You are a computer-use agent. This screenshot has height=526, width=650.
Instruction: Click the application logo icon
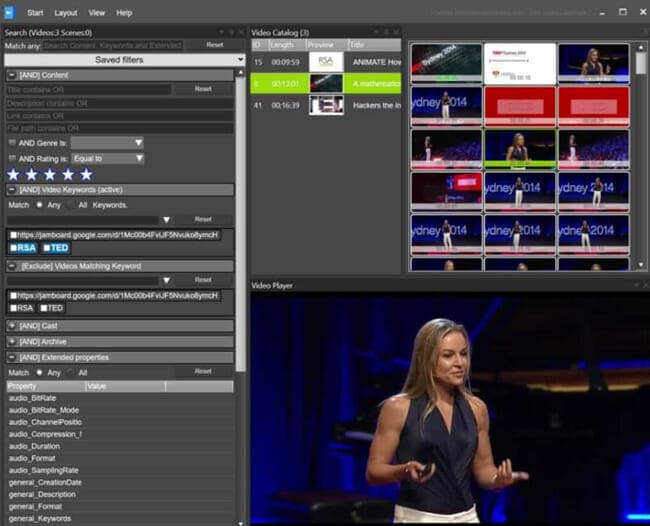point(9,12)
